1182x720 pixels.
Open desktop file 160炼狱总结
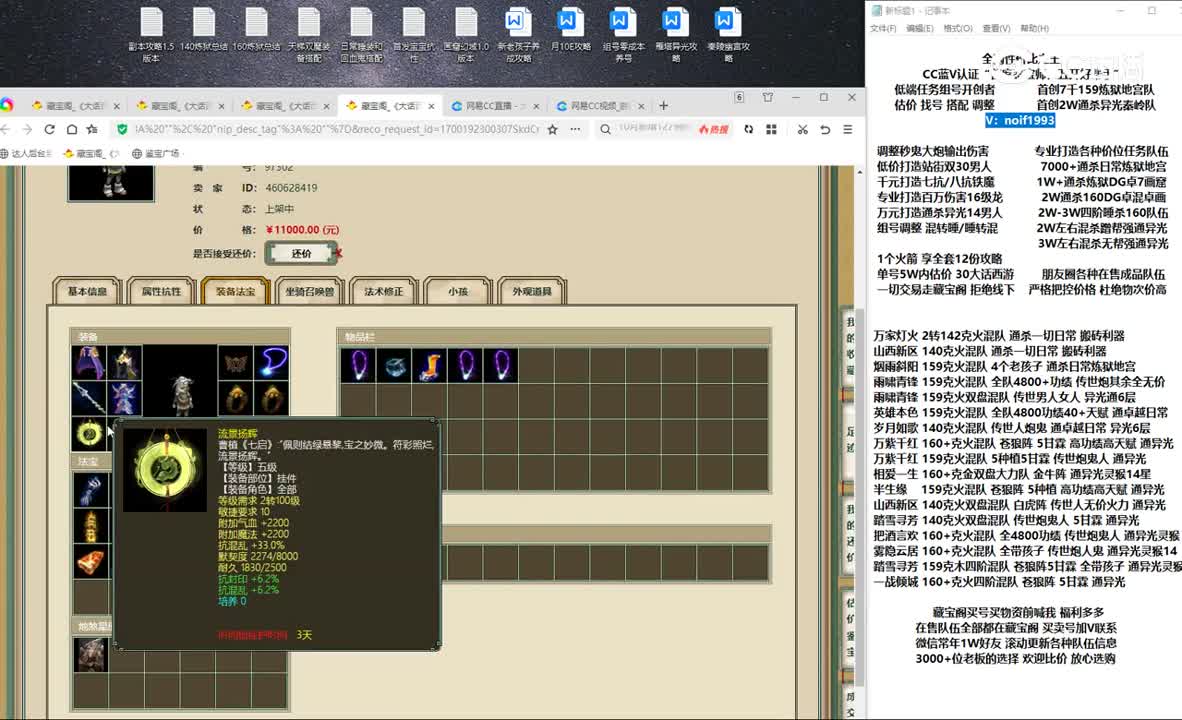pyautogui.click(x=256, y=30)
